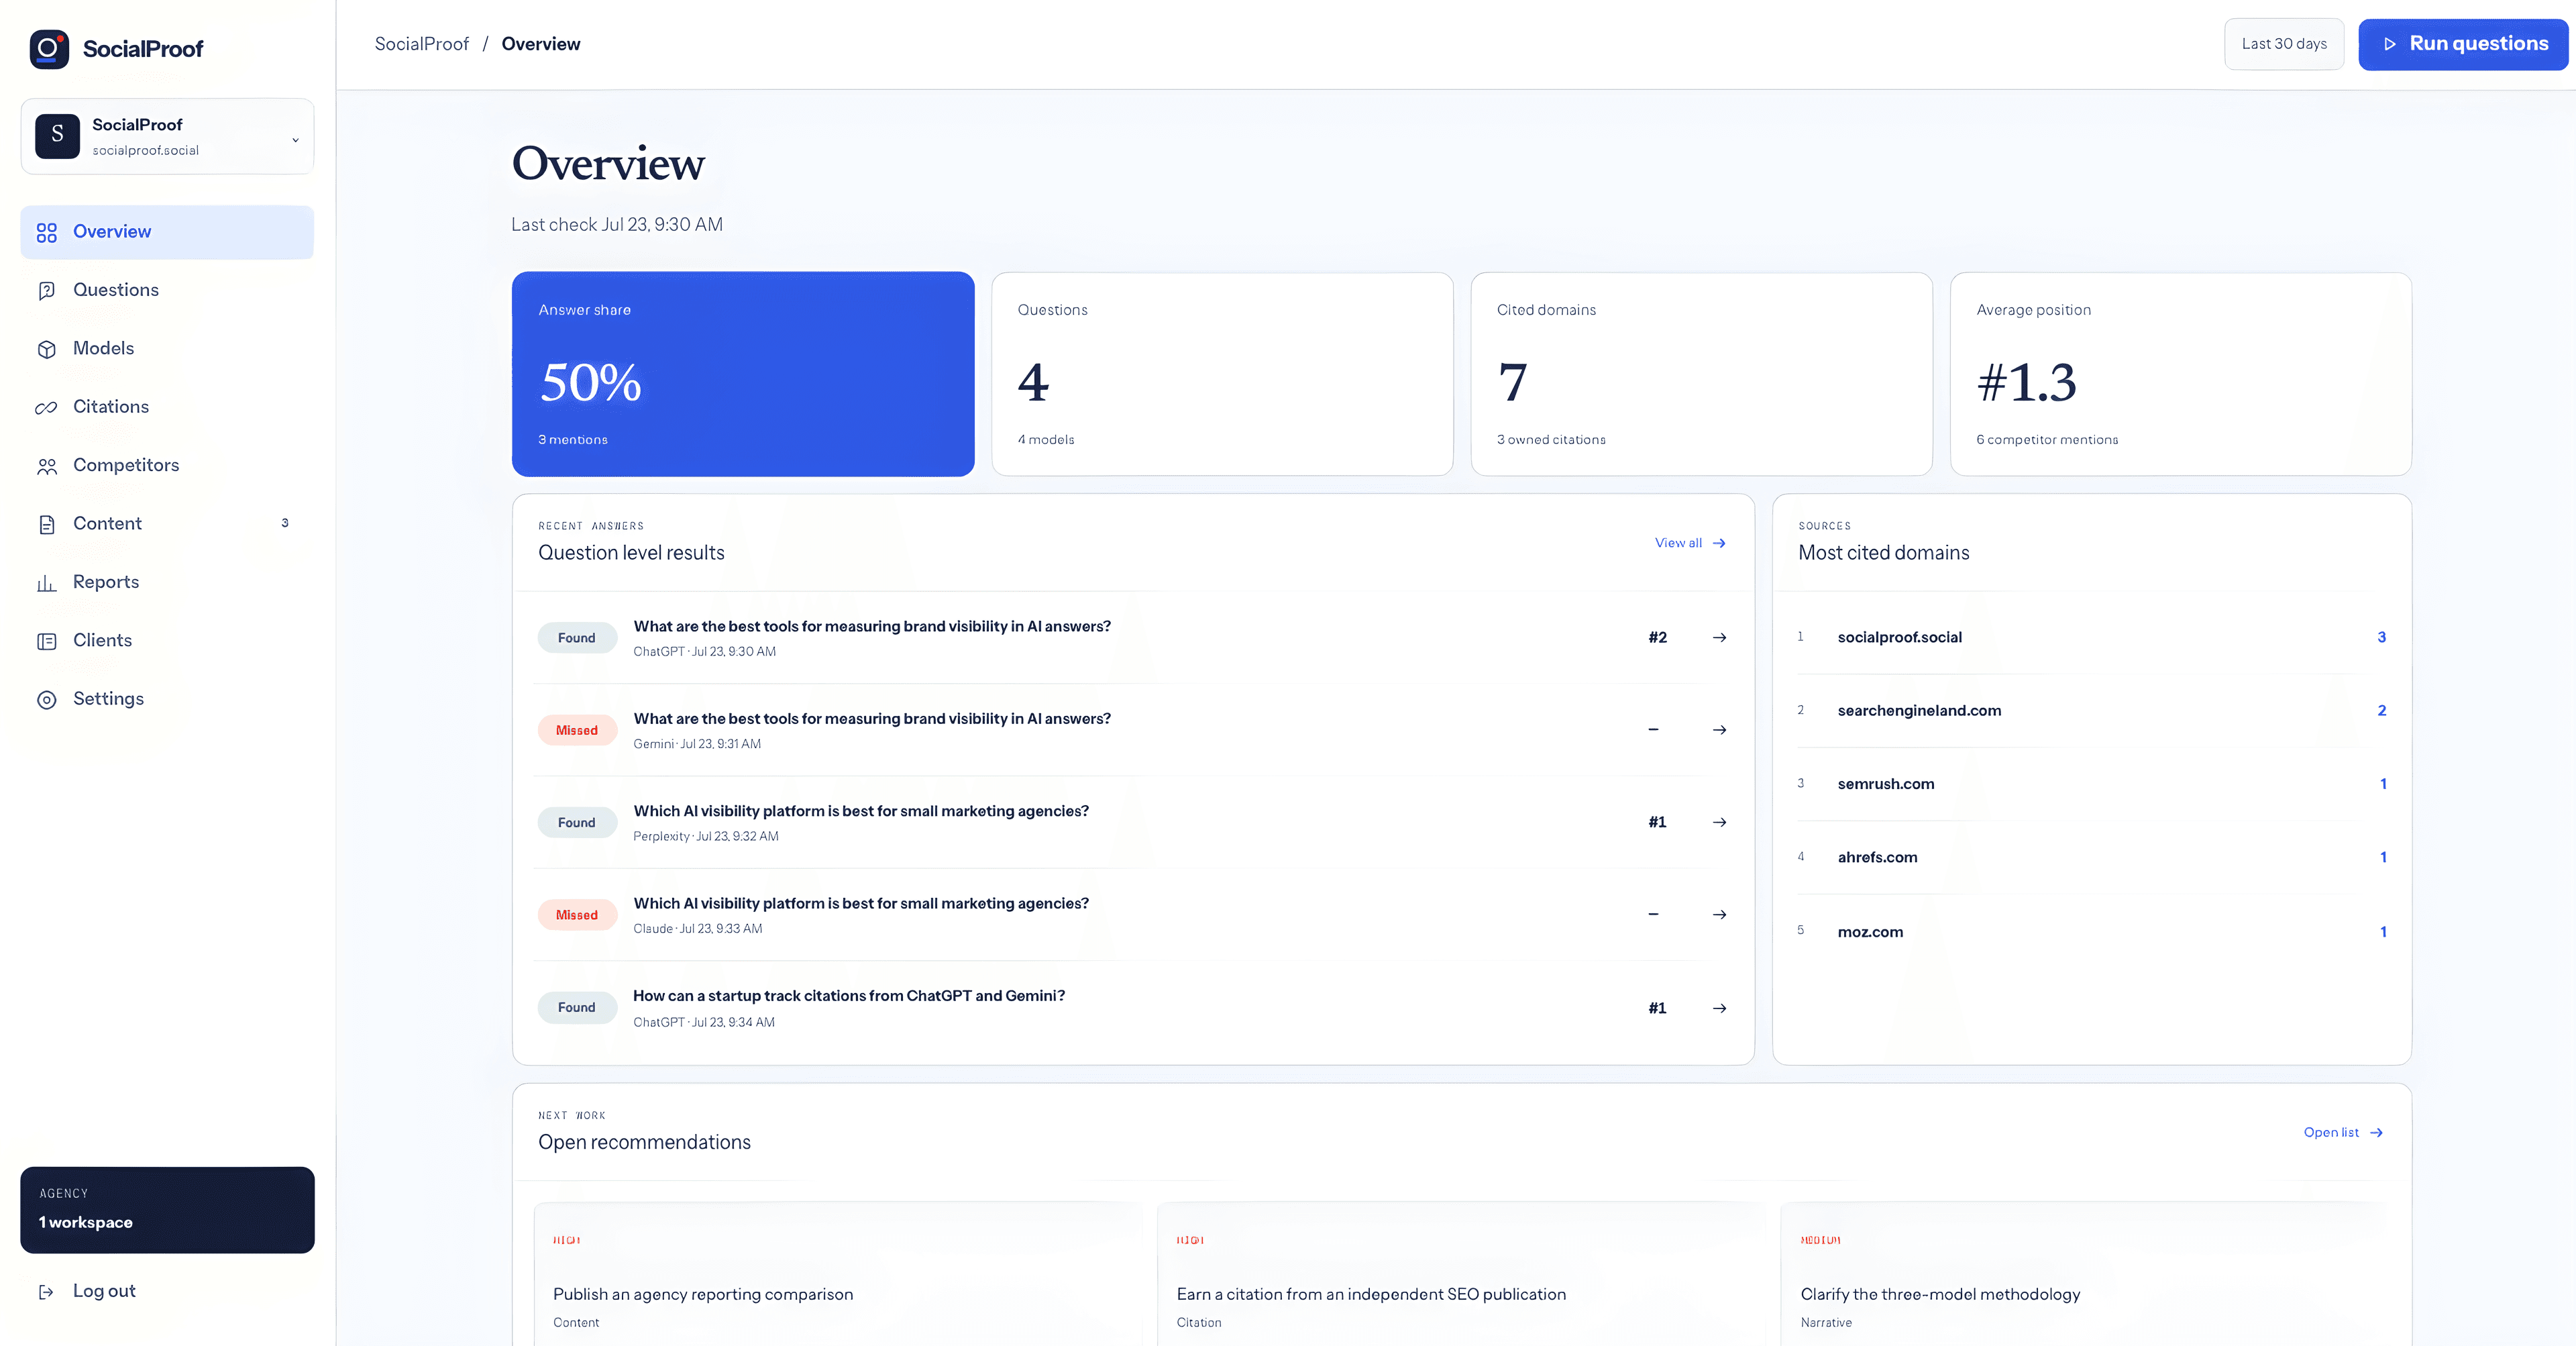Click View all recent answers link
The width and height of the screenshot is (2576, 1346).
click(x=1690, y=543)
